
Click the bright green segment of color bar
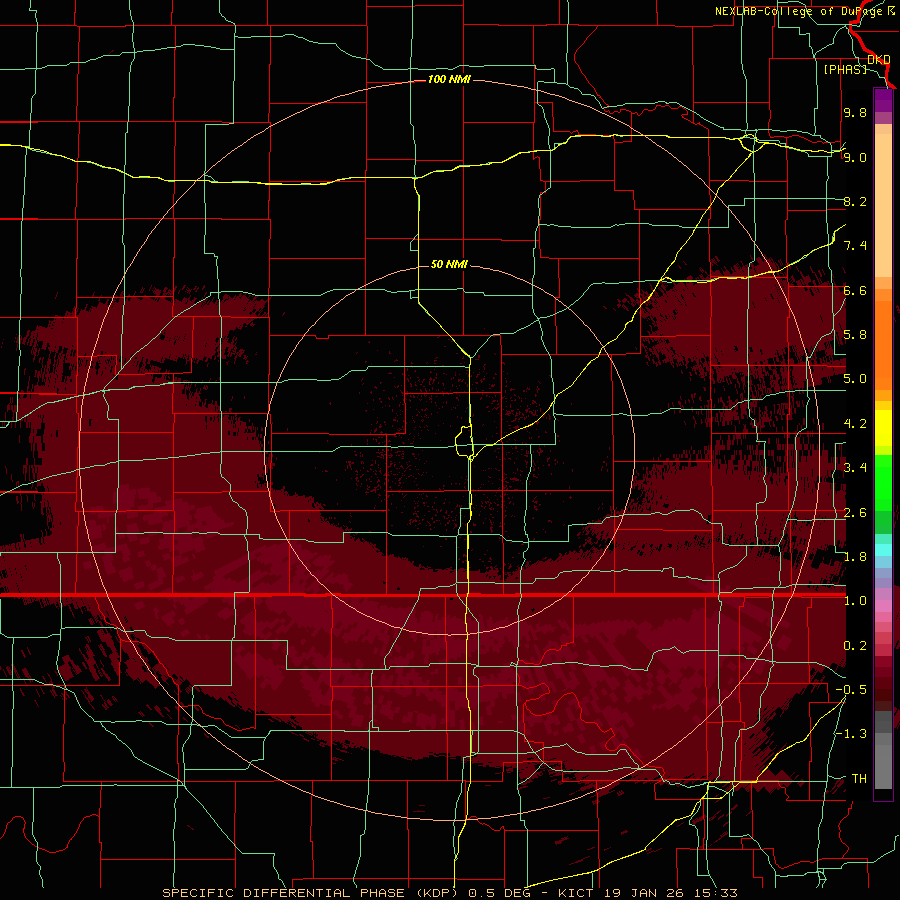(883, 482)
